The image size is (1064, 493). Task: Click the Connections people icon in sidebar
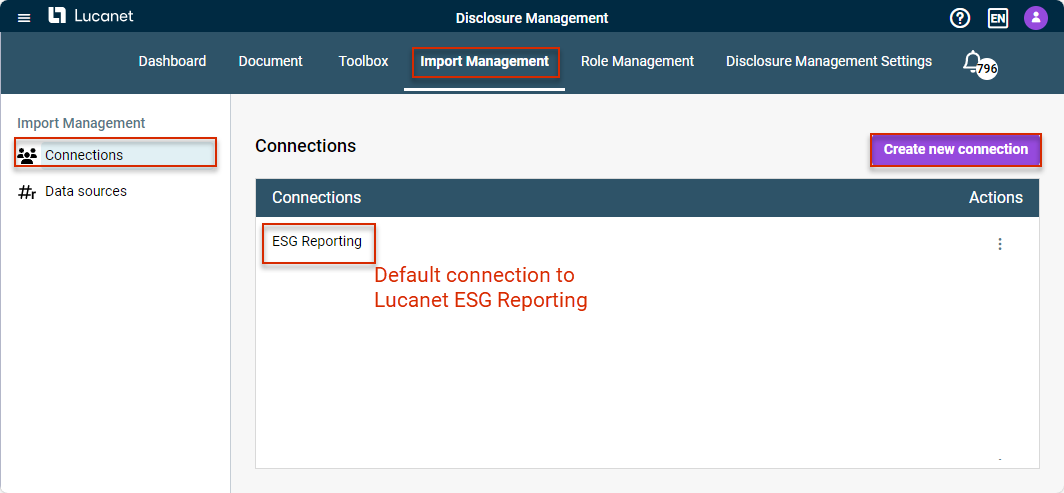coord(27,155)
